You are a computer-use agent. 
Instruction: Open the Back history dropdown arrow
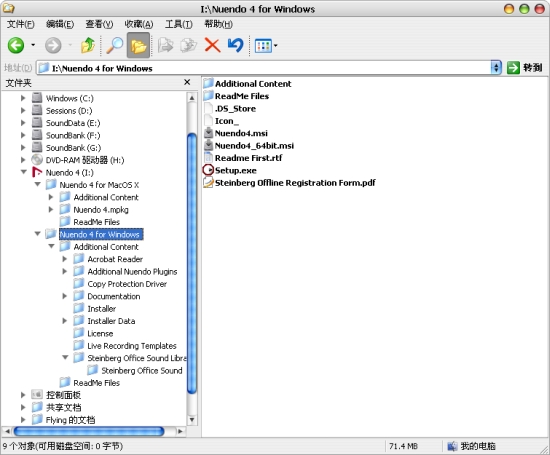point(33,45)
